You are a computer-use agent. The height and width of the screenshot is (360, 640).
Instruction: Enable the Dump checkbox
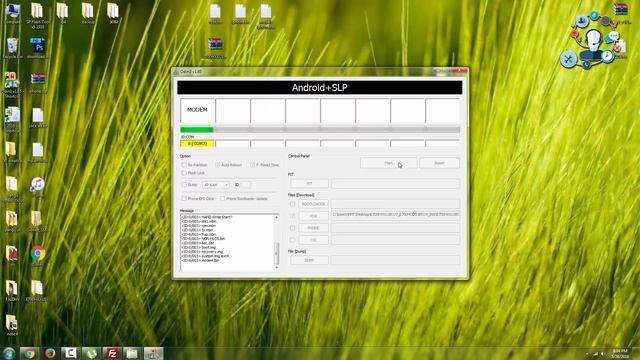click(184, 185)
